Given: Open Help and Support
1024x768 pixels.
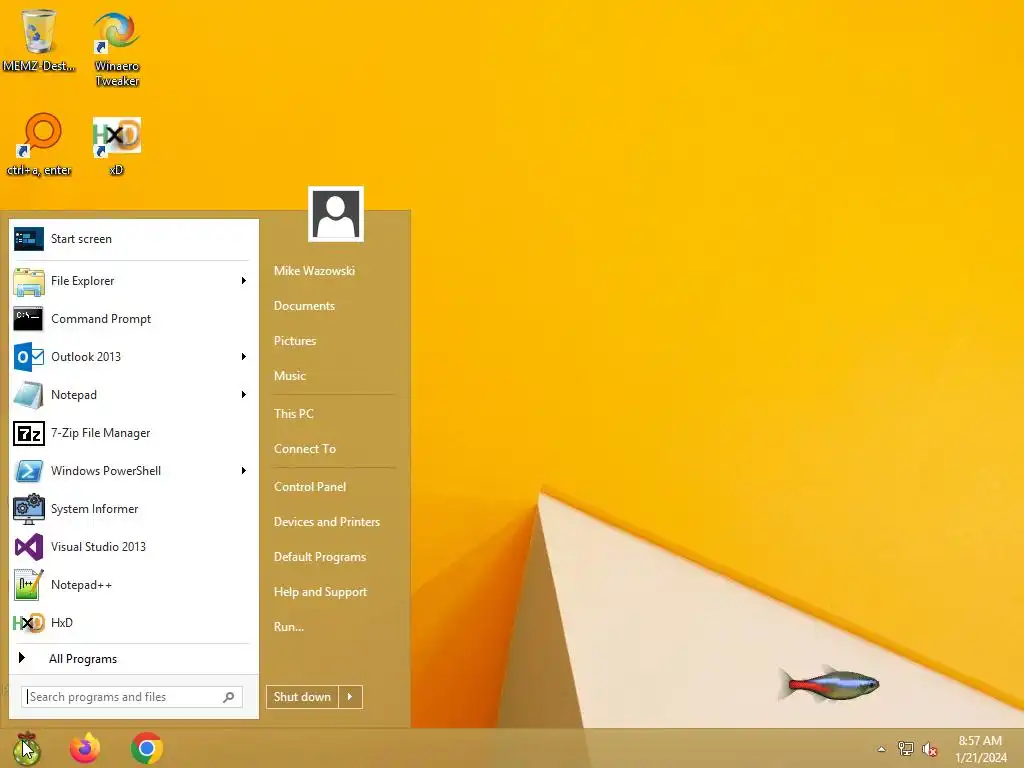Looking at the screenshot, I should (x=320, y=592).
